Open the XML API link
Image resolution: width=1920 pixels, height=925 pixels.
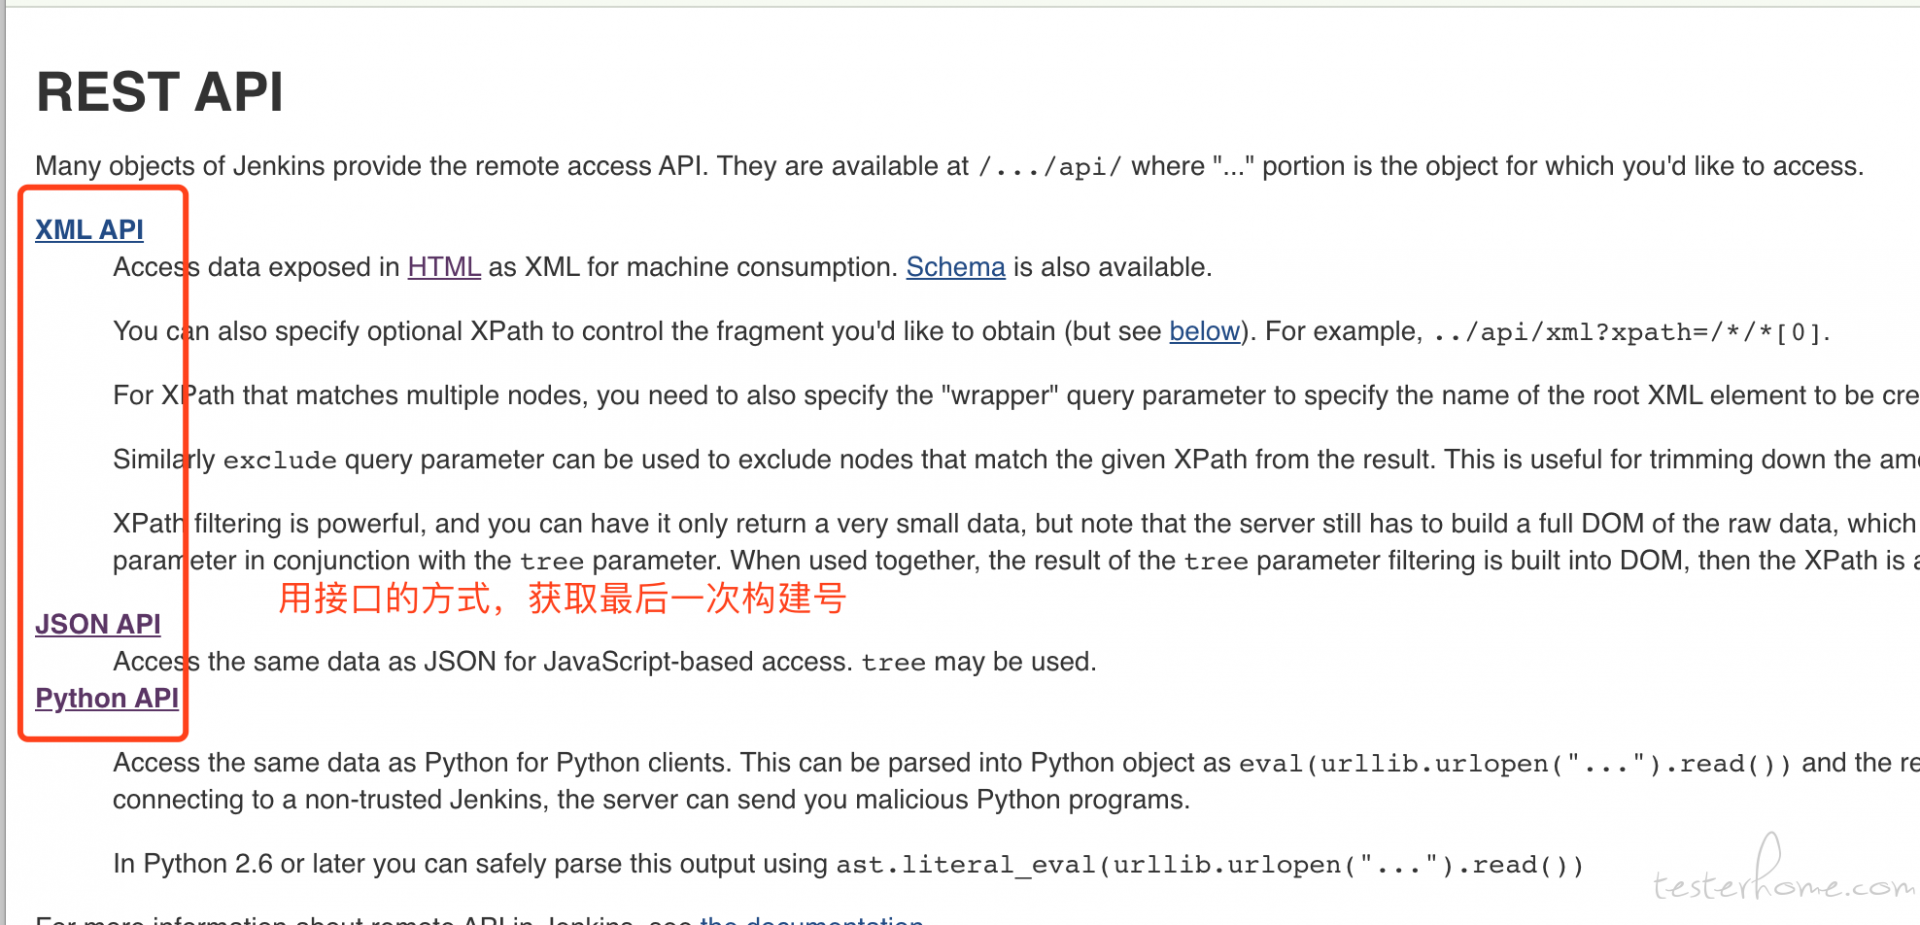click(89, 230)
